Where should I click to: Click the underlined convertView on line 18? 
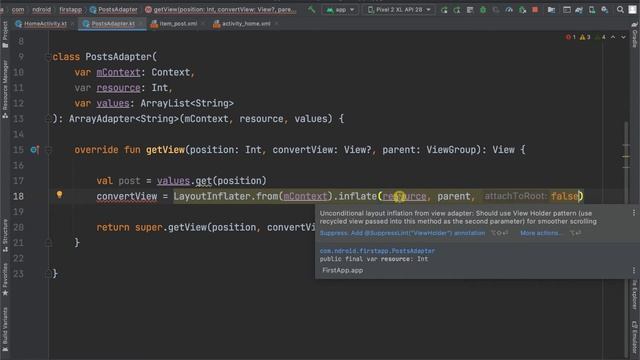(x=127, y=196)
